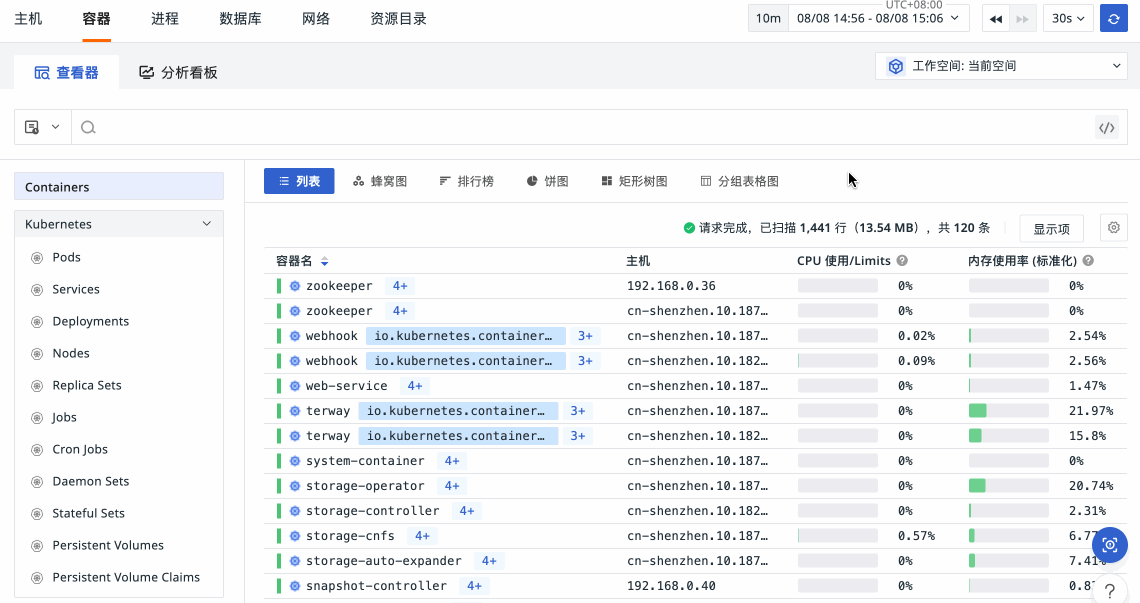Click the floating screenshot scan icon
This screenshot has width=1140, height=603.
click(1109, 545)
